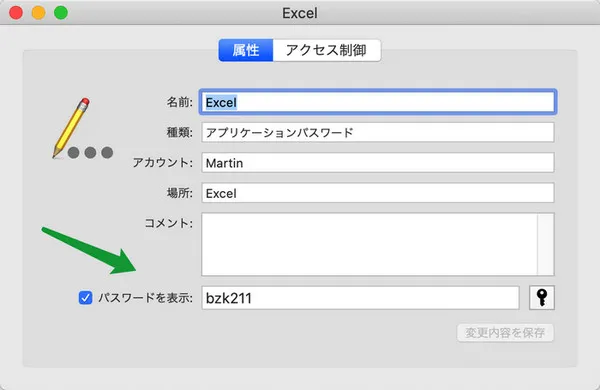The height and width of the screenshot is (390, 600).
Task: Click the 種類 field アプリケーションパスワード
Action: coord(378,132)
